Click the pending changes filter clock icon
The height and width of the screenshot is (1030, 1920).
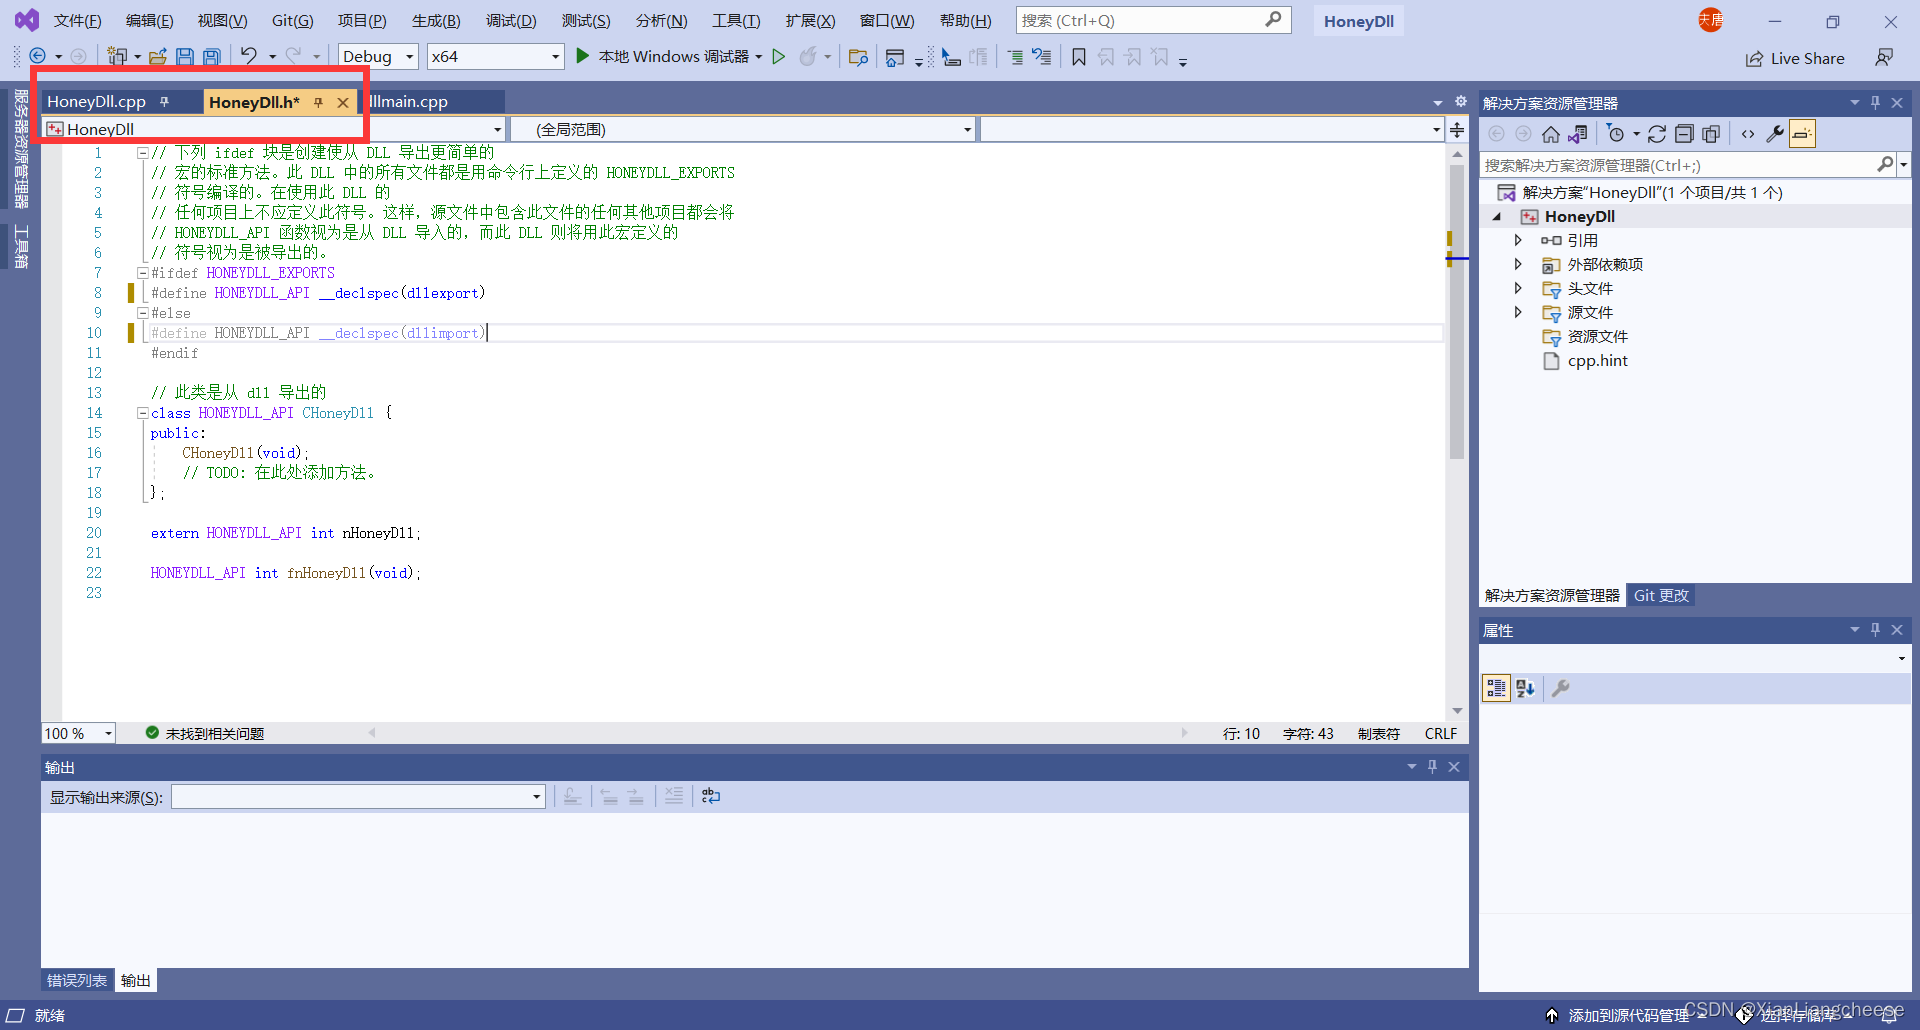1616,134
